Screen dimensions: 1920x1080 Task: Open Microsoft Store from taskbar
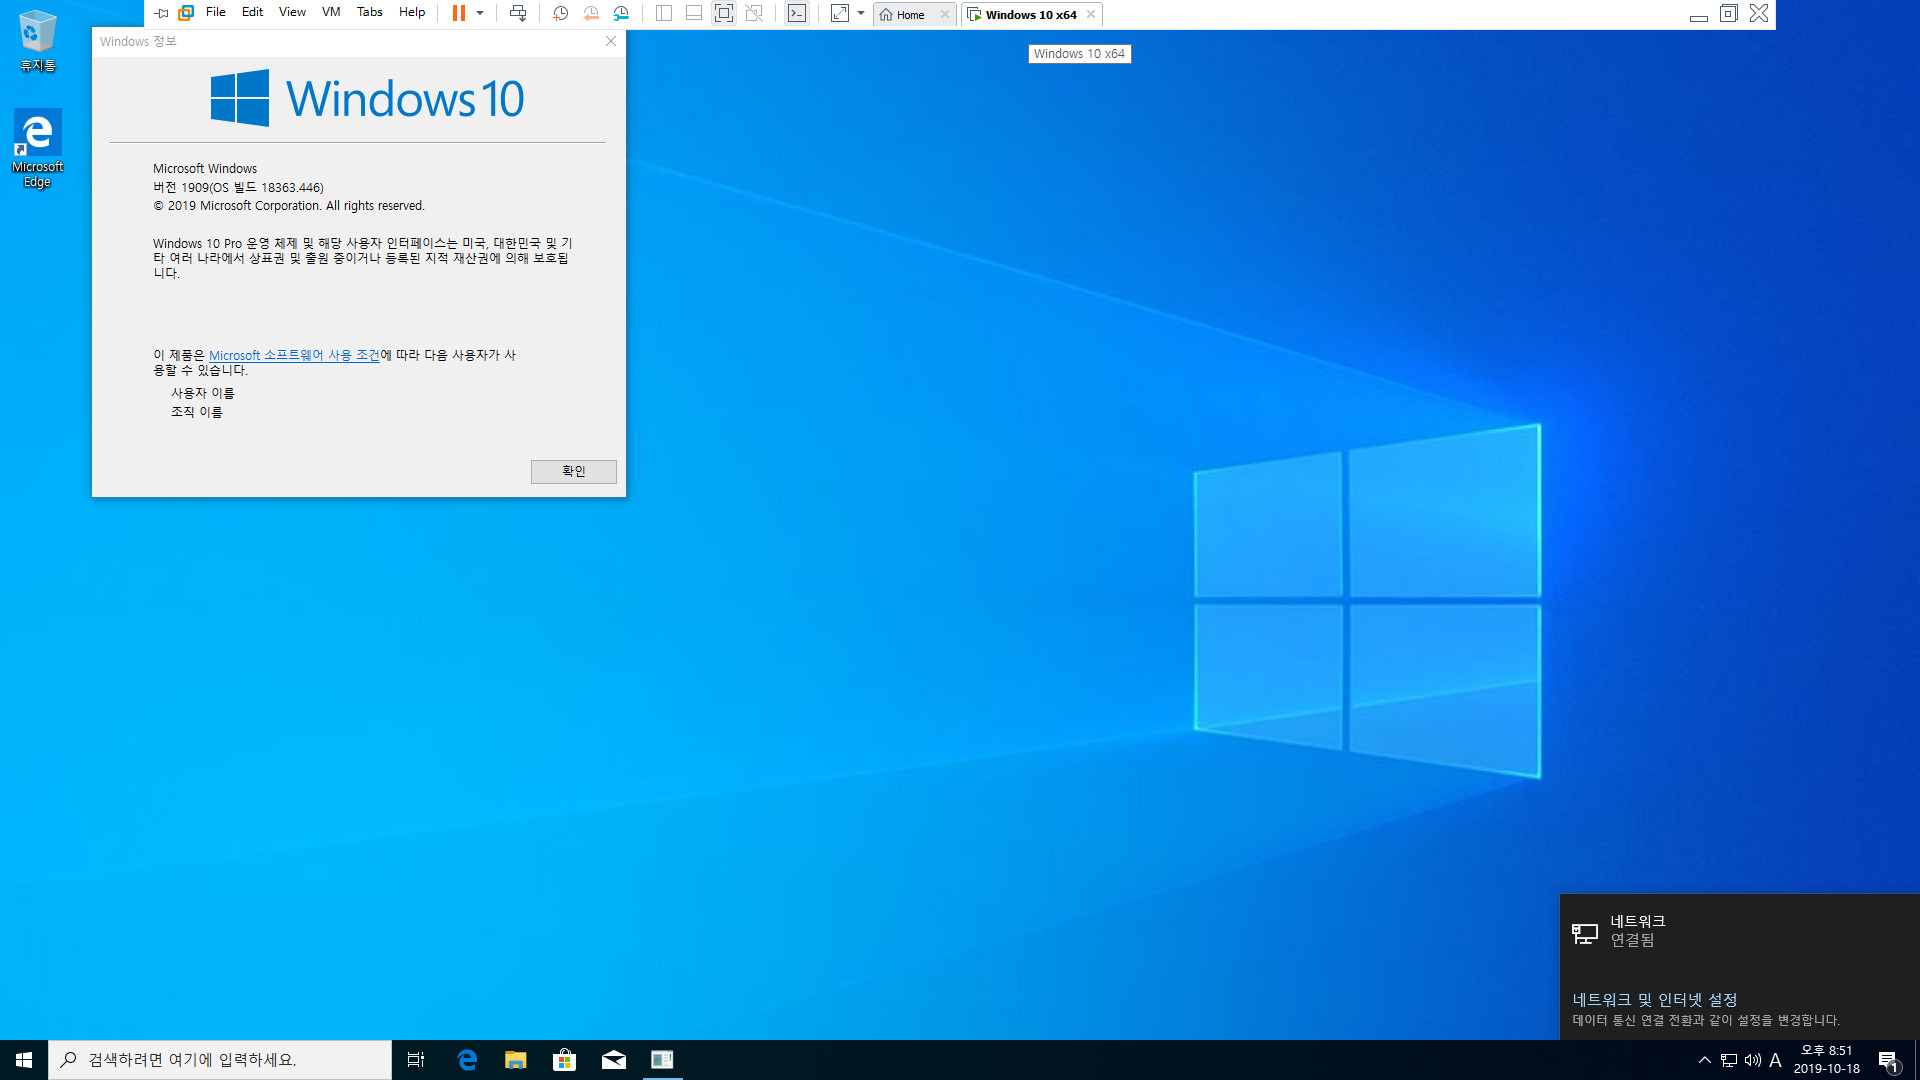(564, 1060)
